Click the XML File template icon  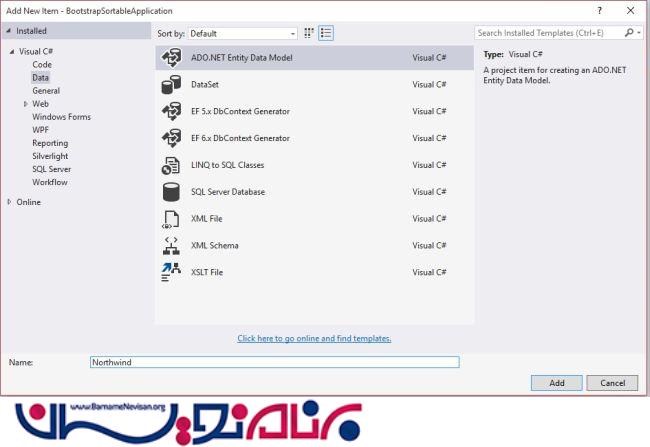tap(170, 219)
